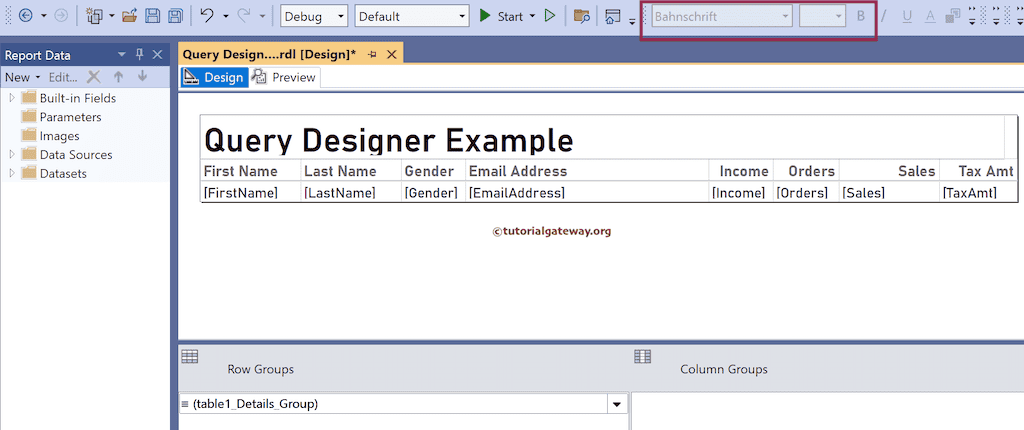Open the Undo history dropdown arrow
Image resolution: width=1024 pixels, height=430 pixels.
point(225,16)
